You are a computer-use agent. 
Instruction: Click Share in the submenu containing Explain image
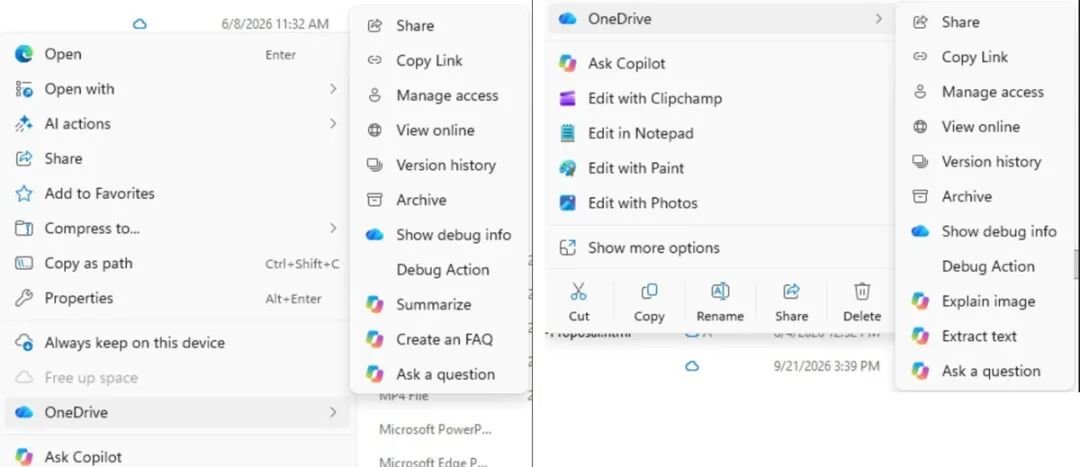(x=985, y=22)
